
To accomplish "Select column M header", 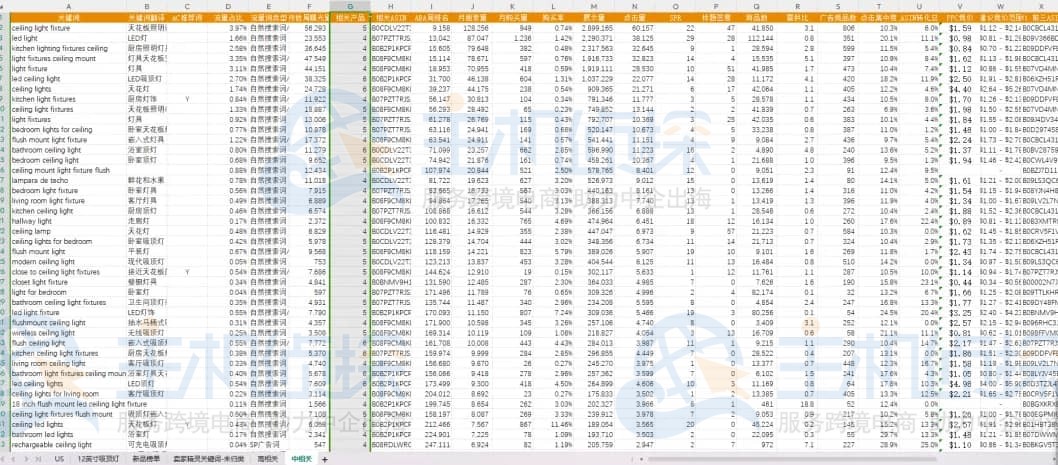I will point(595,6).
